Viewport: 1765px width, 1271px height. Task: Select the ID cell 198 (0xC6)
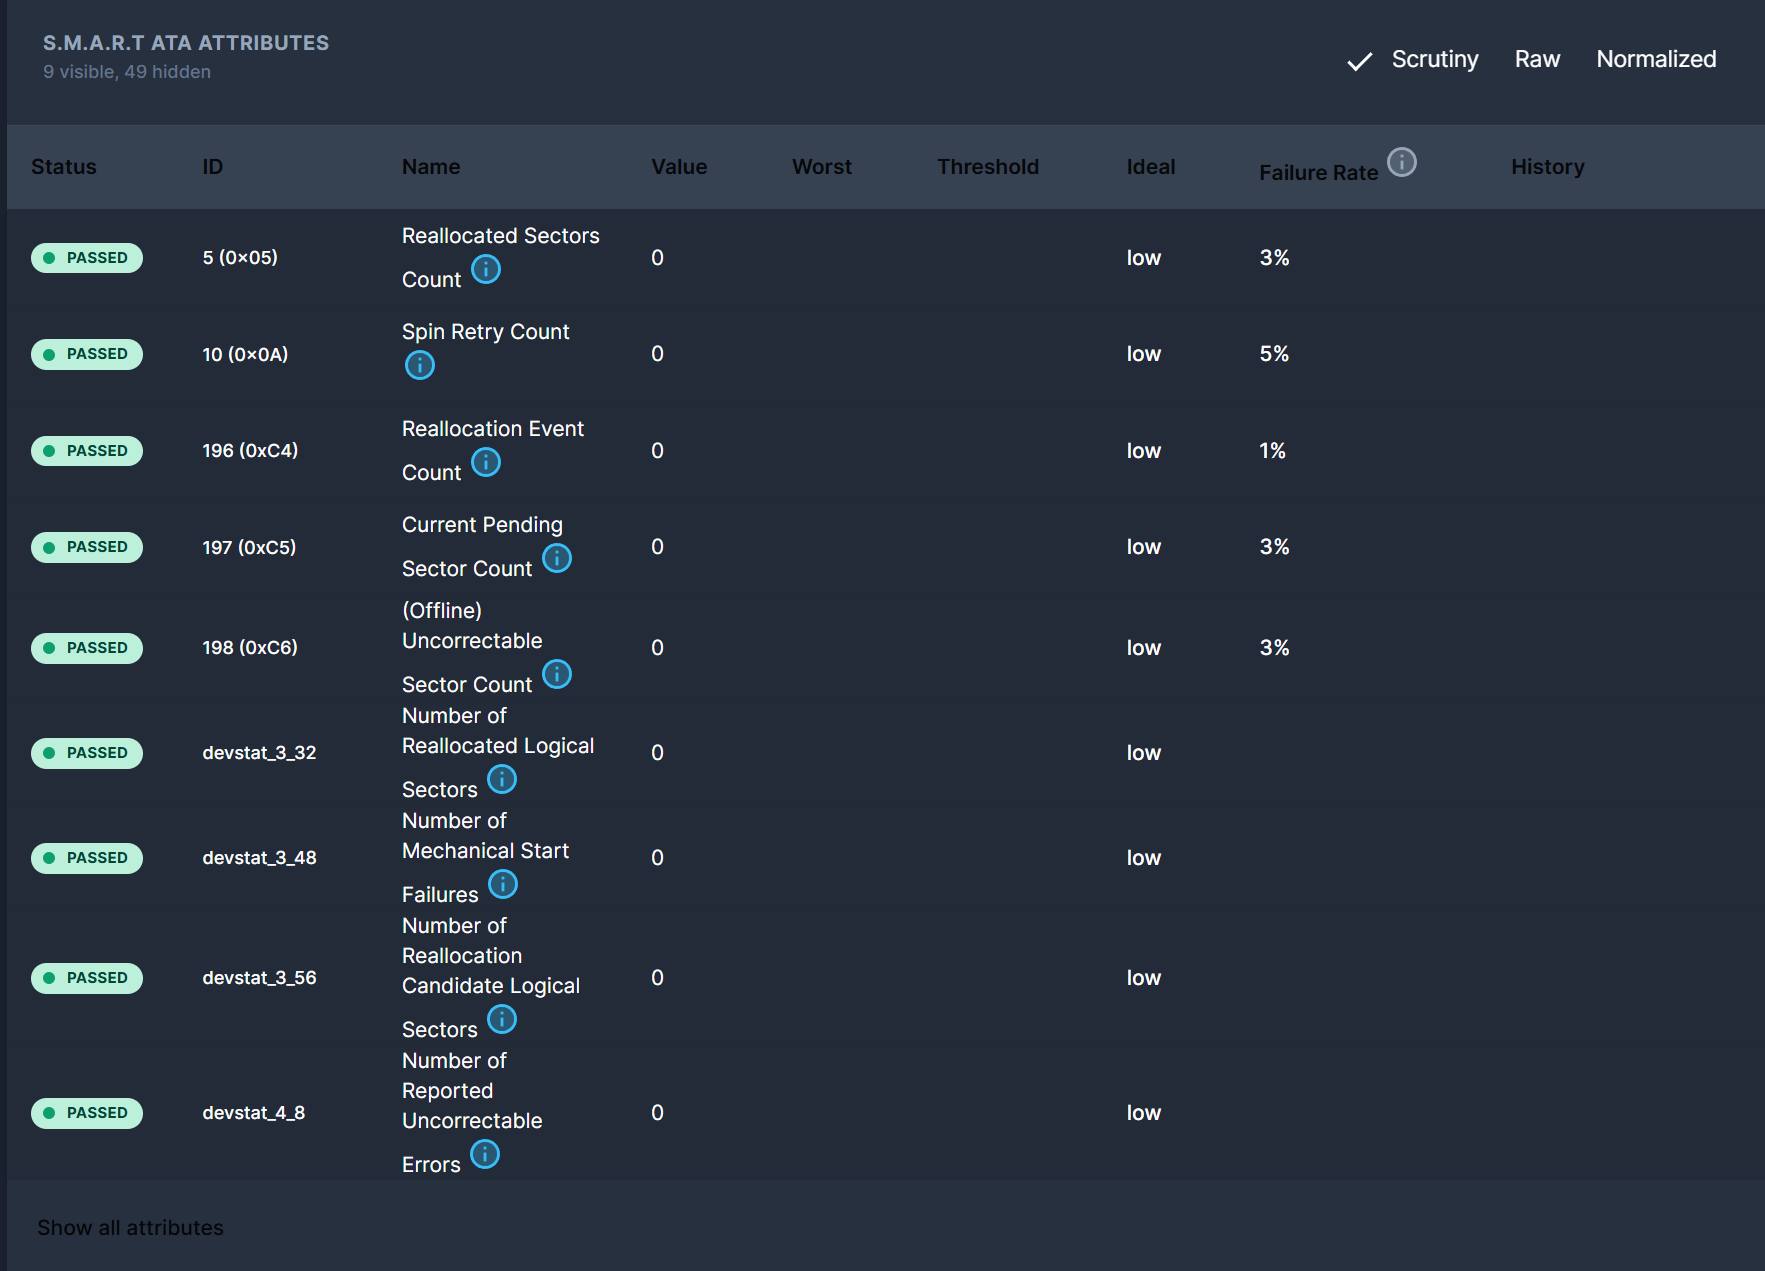[x=250, y=648]
